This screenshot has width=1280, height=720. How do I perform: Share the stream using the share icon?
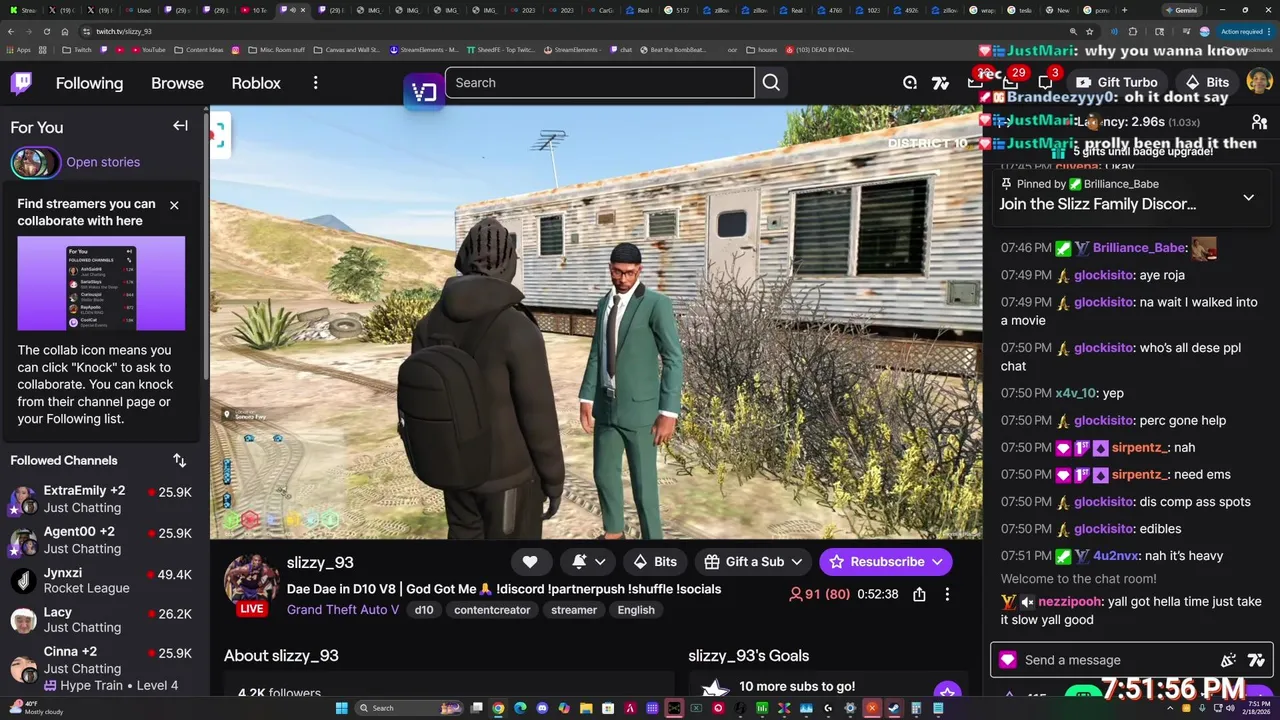click(919, 594)
